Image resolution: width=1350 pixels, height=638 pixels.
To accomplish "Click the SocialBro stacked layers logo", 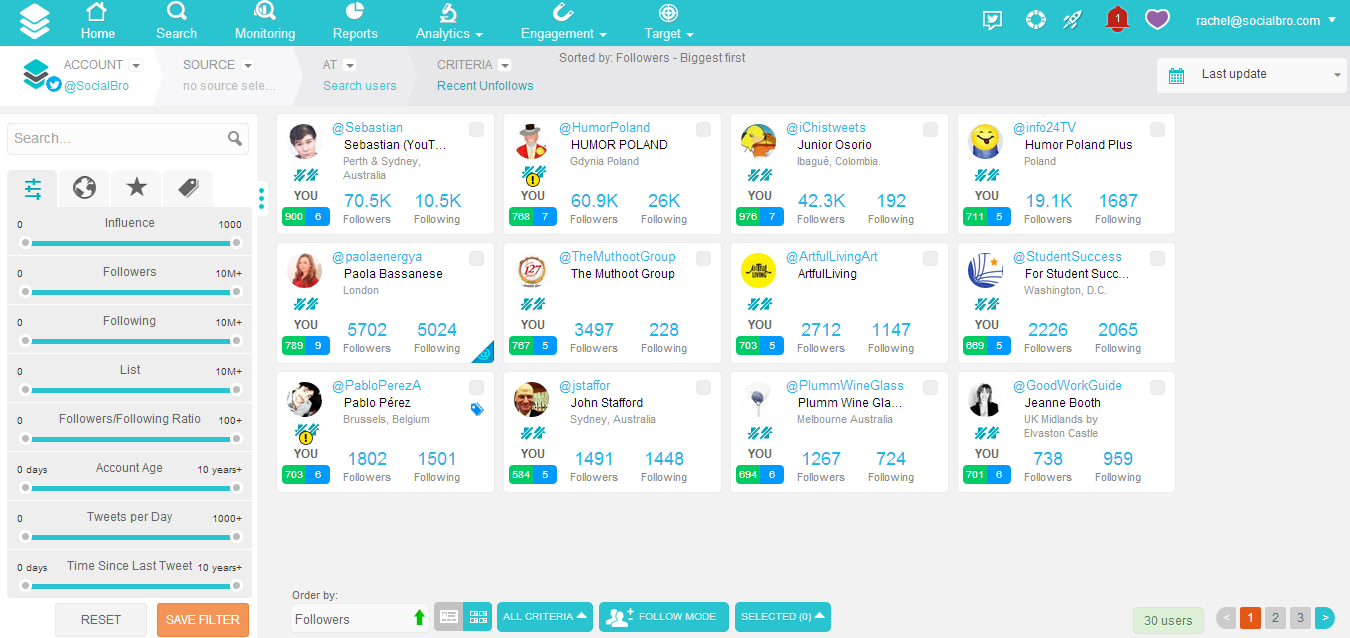I will point(34,22).
